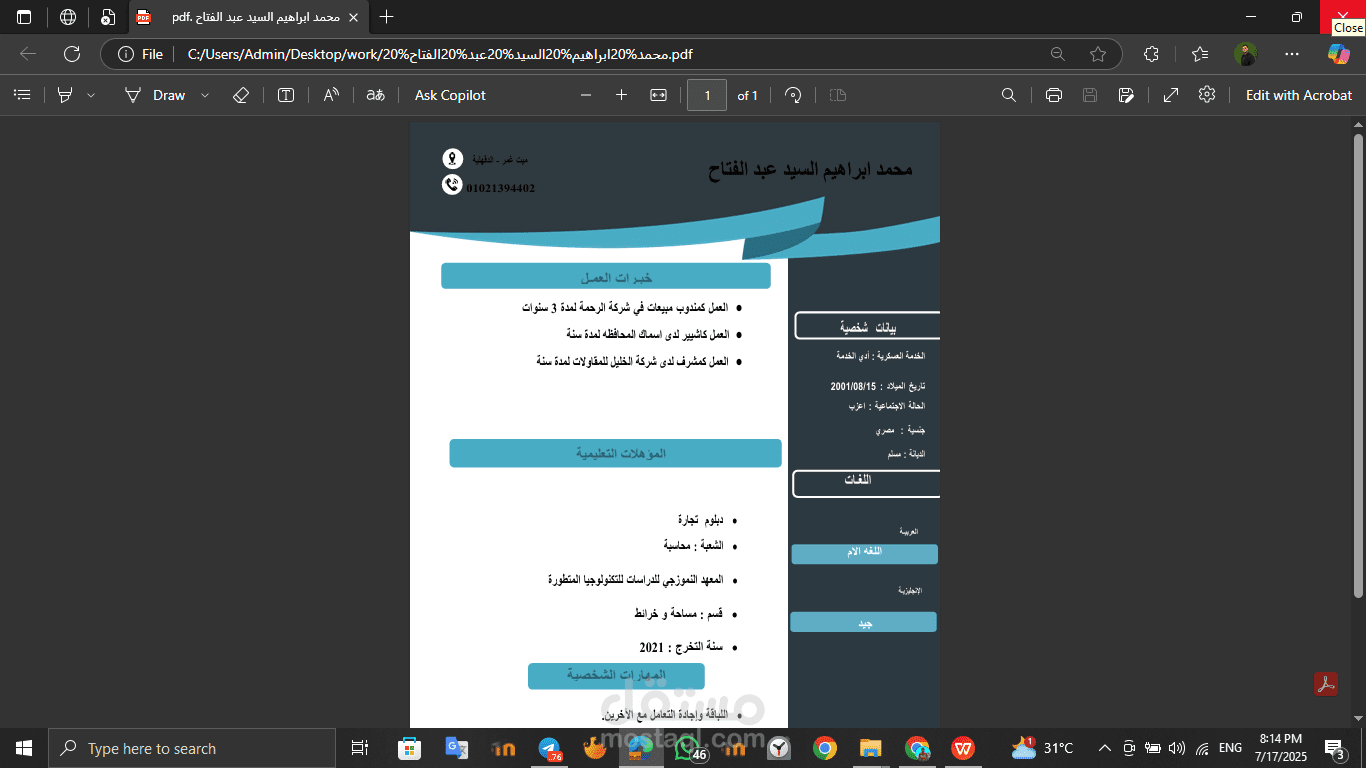Image resolution: width=1366 pixels, height=768 pixels.
Task: Switch the ENG input language
Action: pos(1230,748)
